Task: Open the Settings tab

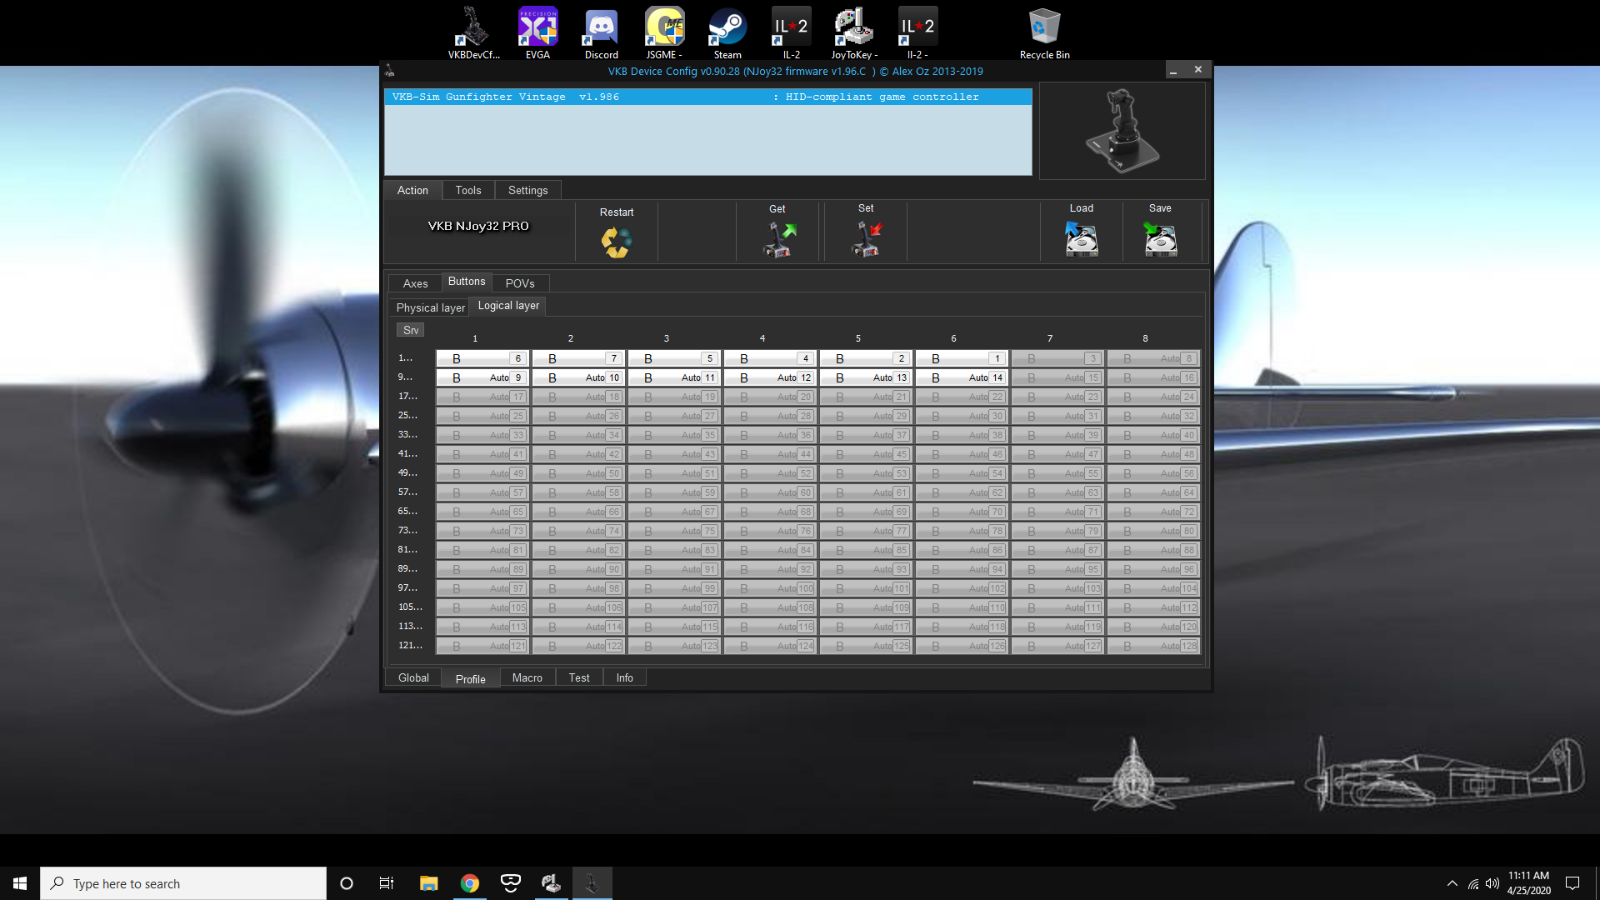Action: [527, 190]
